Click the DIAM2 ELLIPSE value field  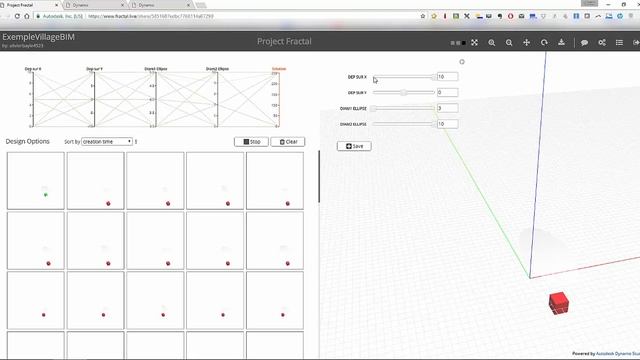[447, 124]
